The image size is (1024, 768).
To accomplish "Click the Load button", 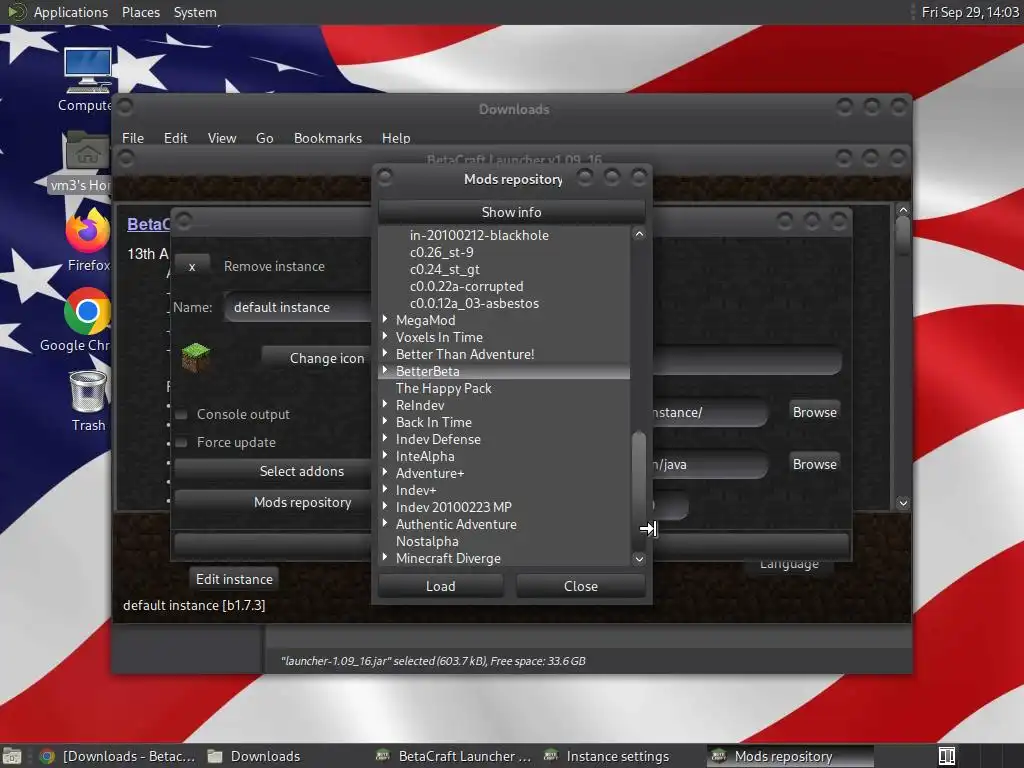I will [441, 586].
